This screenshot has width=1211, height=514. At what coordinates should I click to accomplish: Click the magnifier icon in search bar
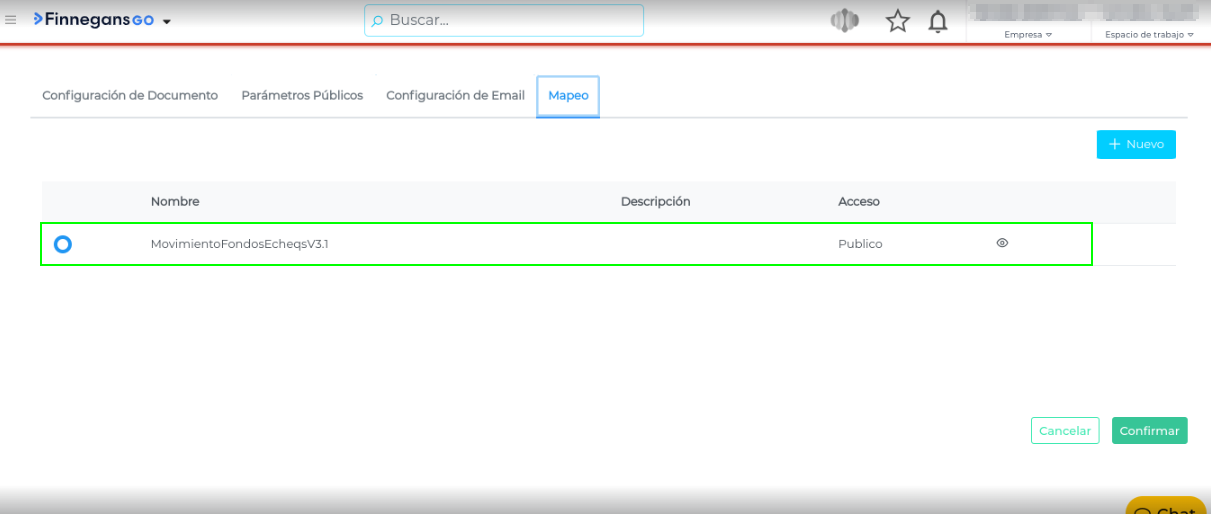pos(377,21)
